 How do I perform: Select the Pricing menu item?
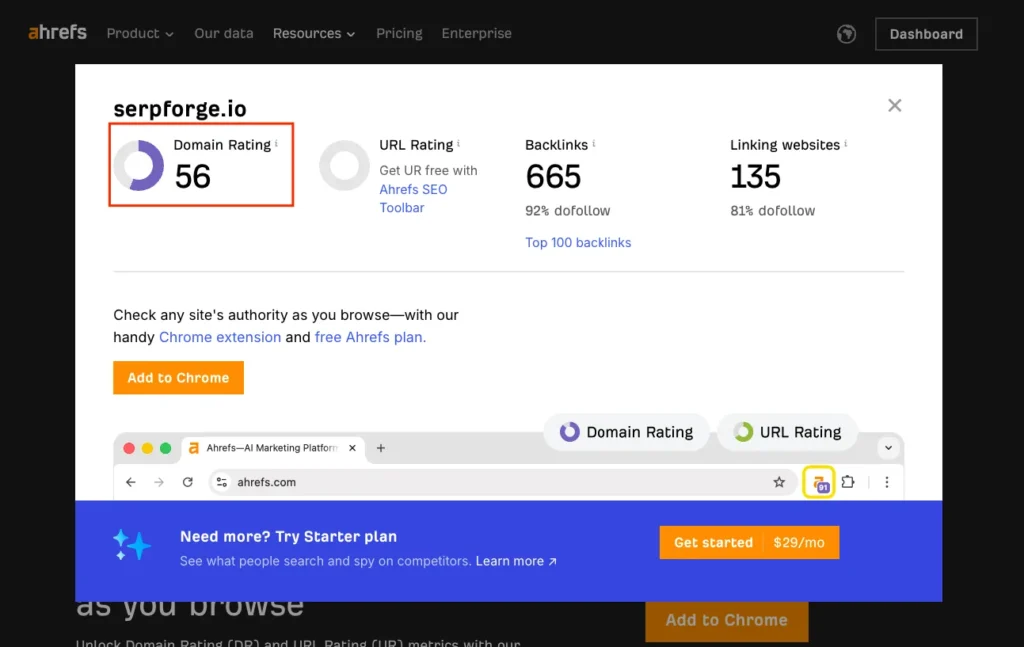point(399,33)
